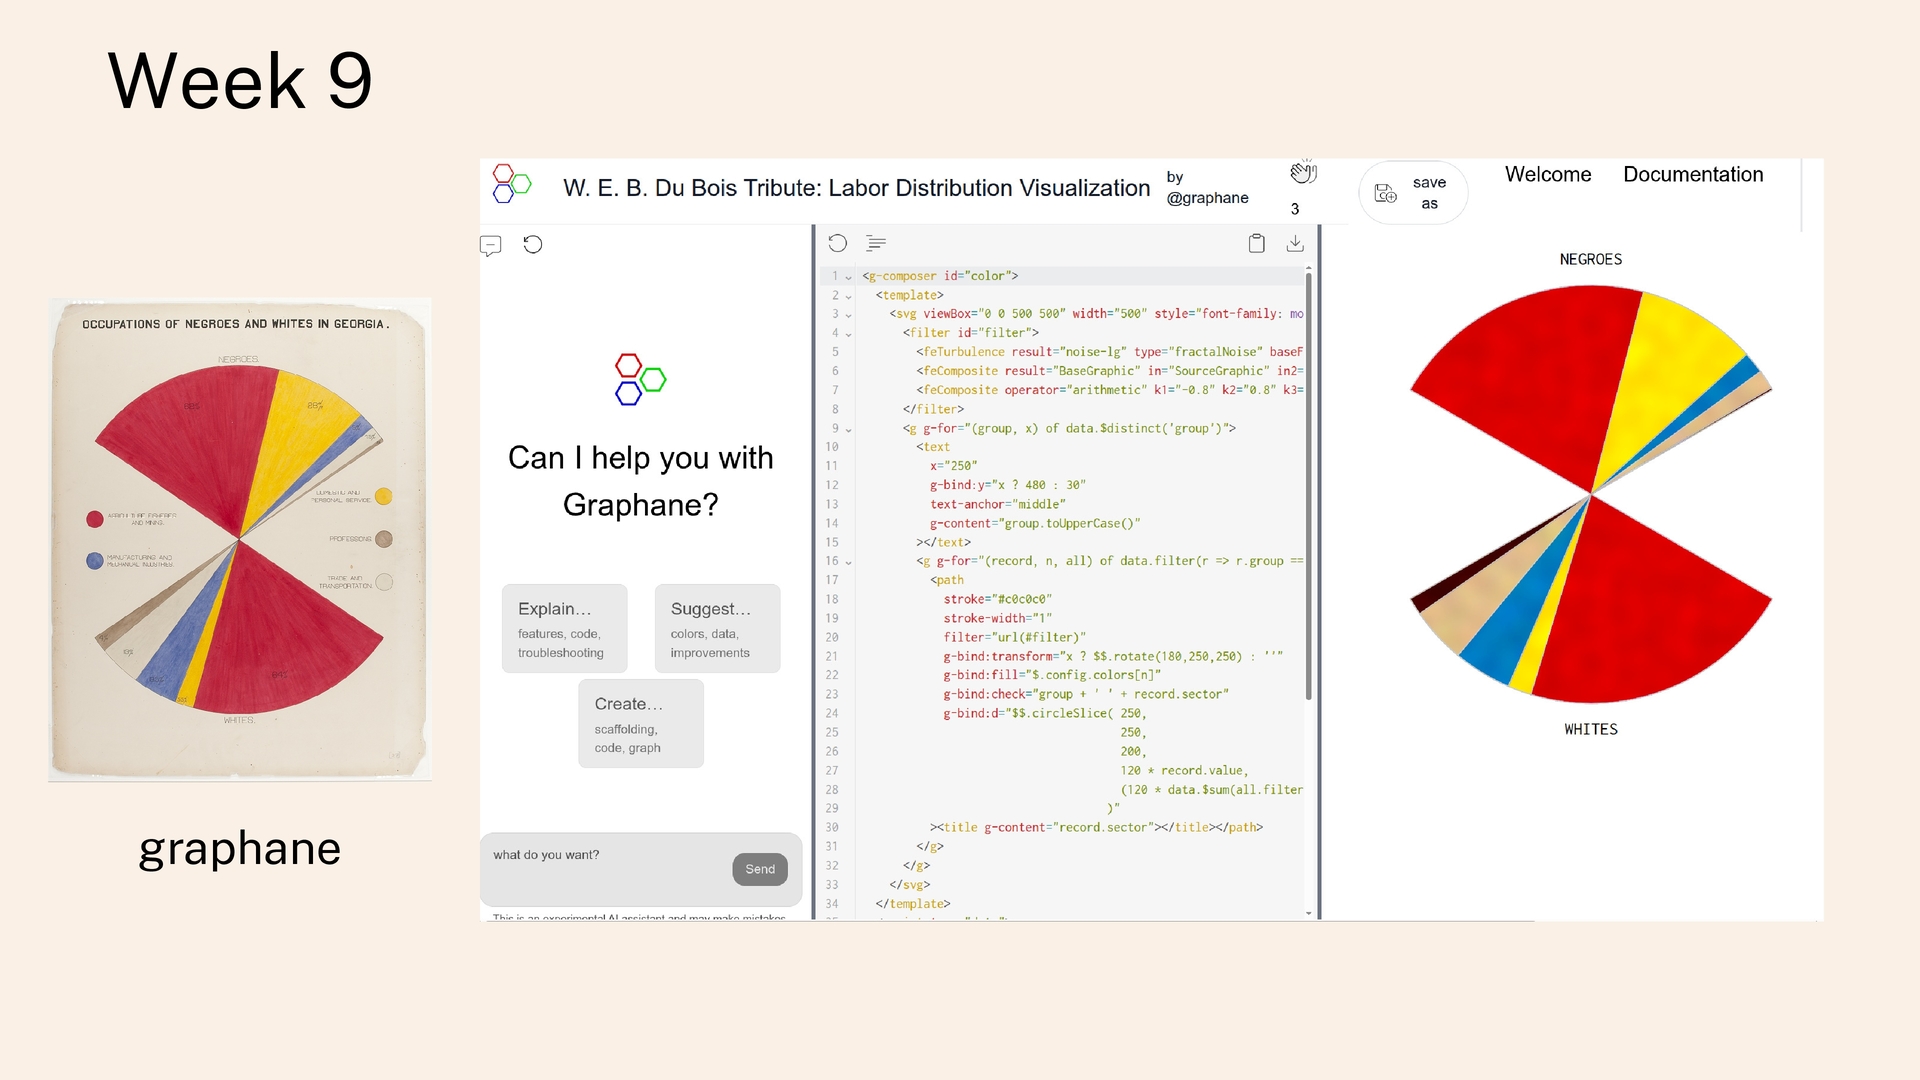Viewport: 1920px width, 1080px height.
Task: Collapse the template block on line 2
Action: click(849, 296)
